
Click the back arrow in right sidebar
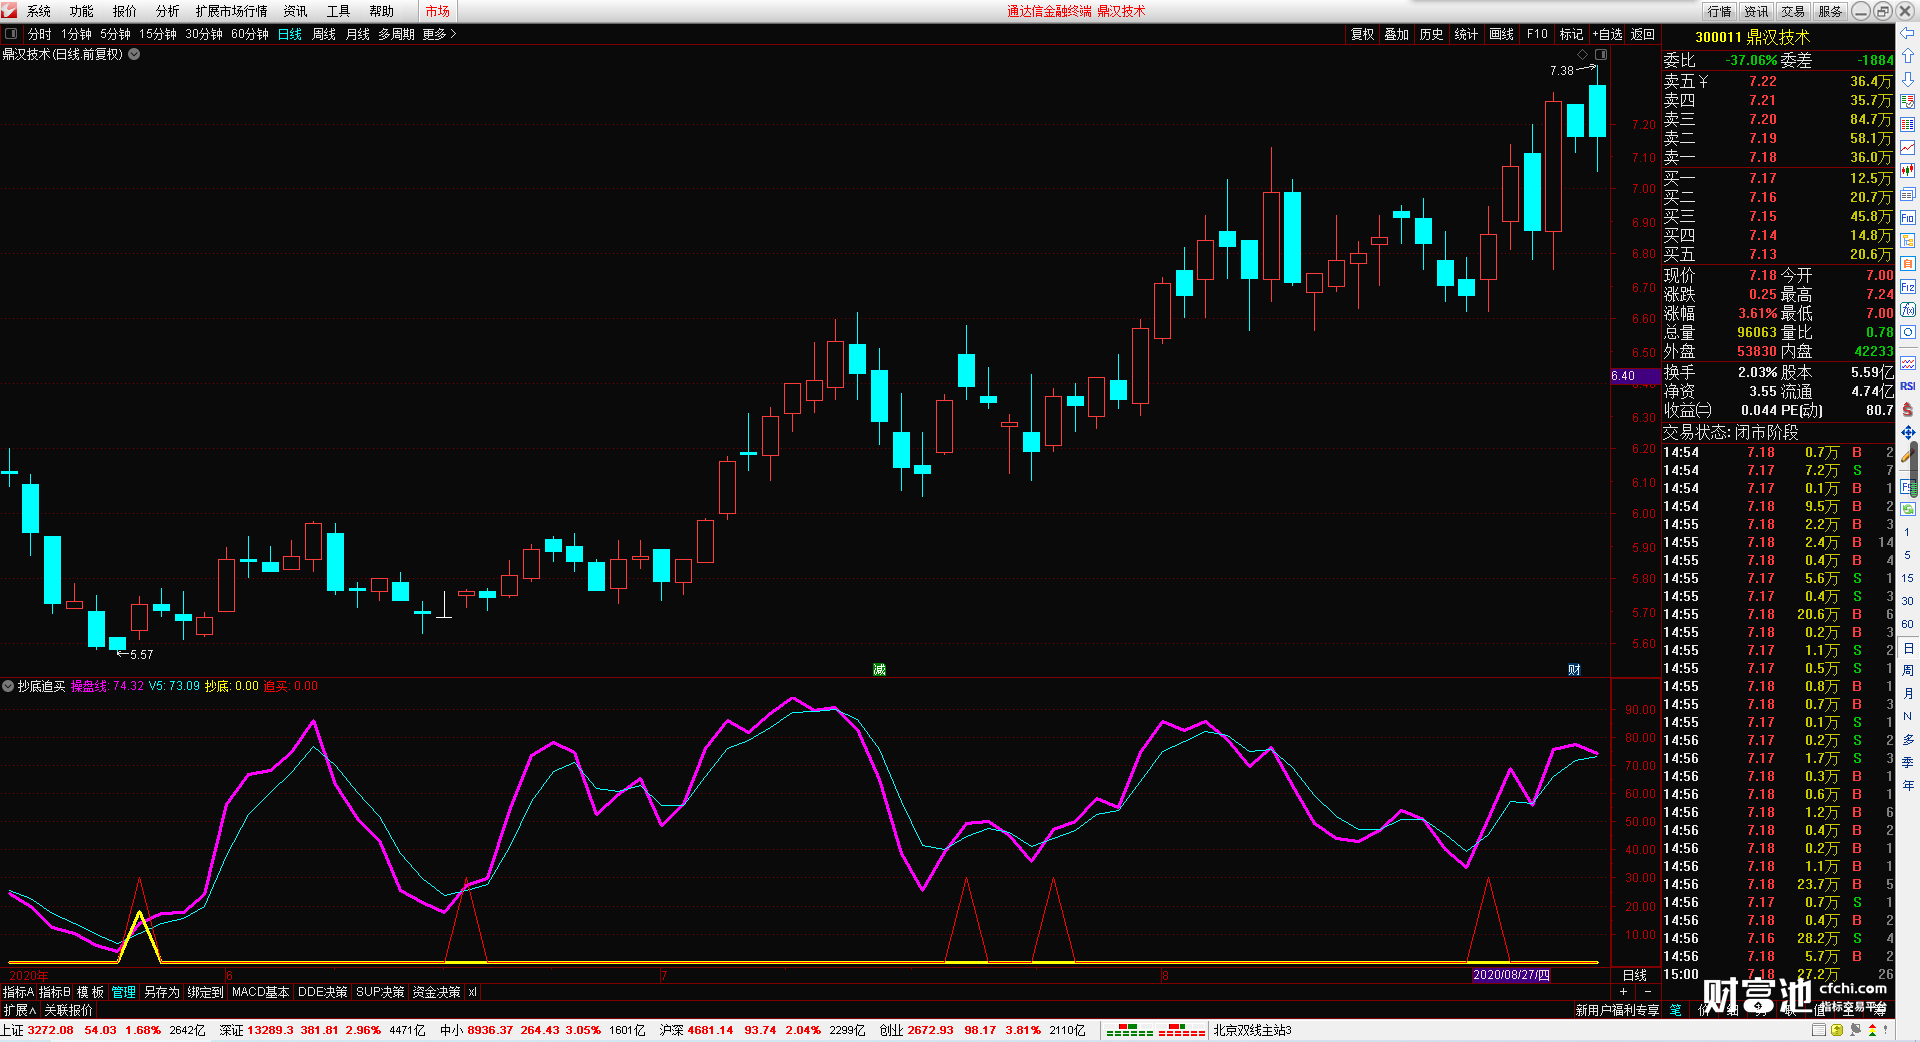(1908, 33)
